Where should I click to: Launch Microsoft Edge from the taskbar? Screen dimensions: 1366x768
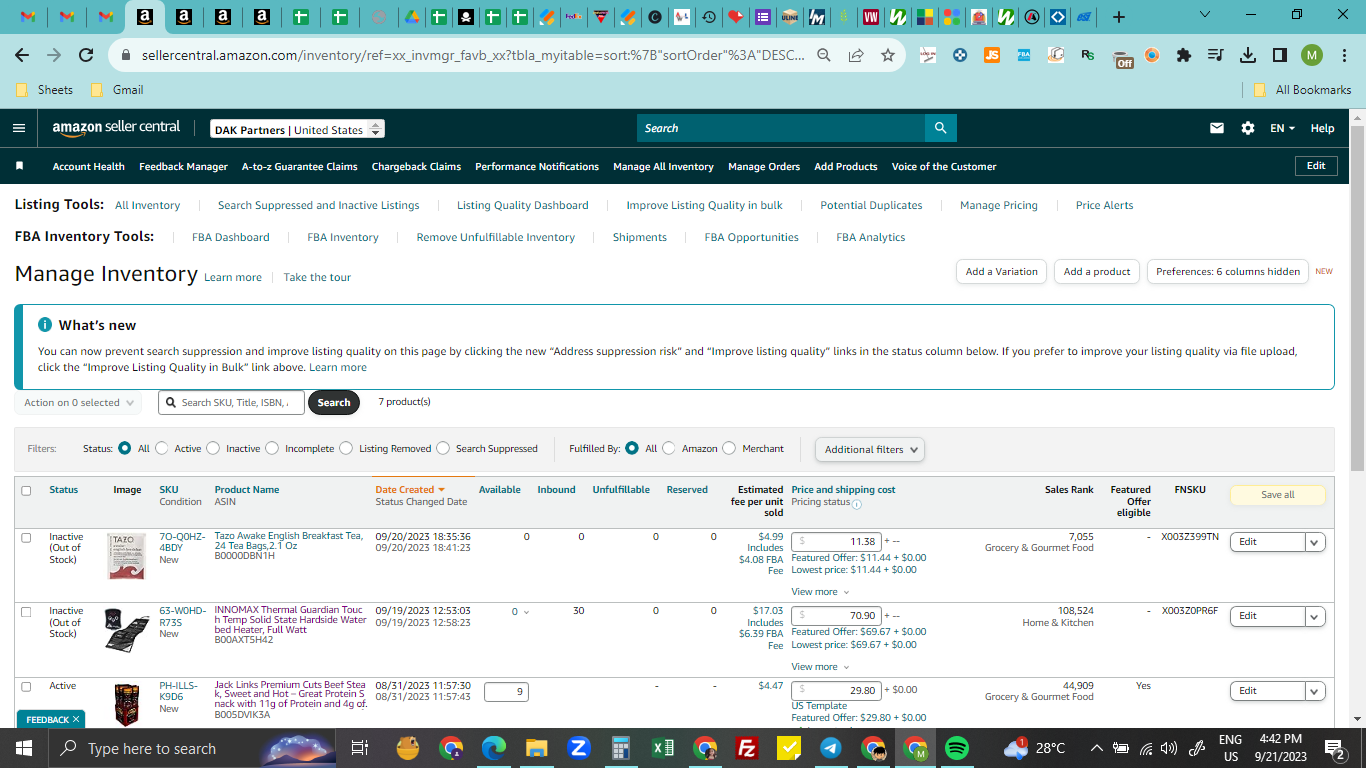pos(494,748)
